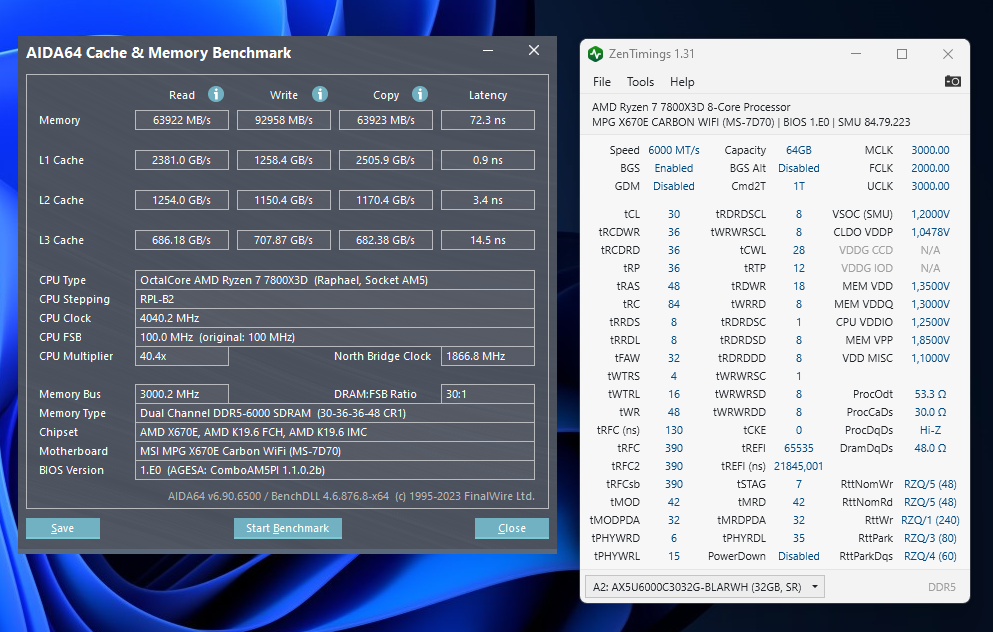
Task: Click the CPU Multiplier 40.4x field
Action: tap(182, 356)
